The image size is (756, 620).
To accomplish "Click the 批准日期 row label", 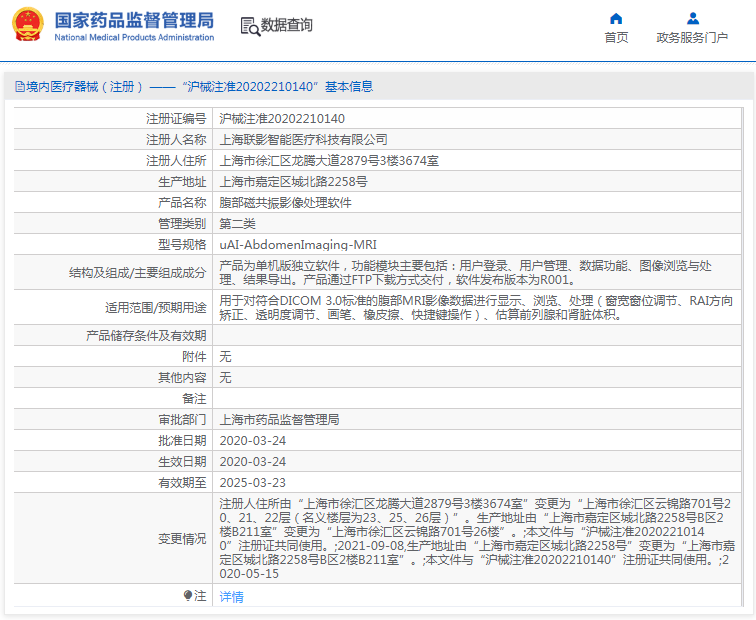I will click(182, 441).
